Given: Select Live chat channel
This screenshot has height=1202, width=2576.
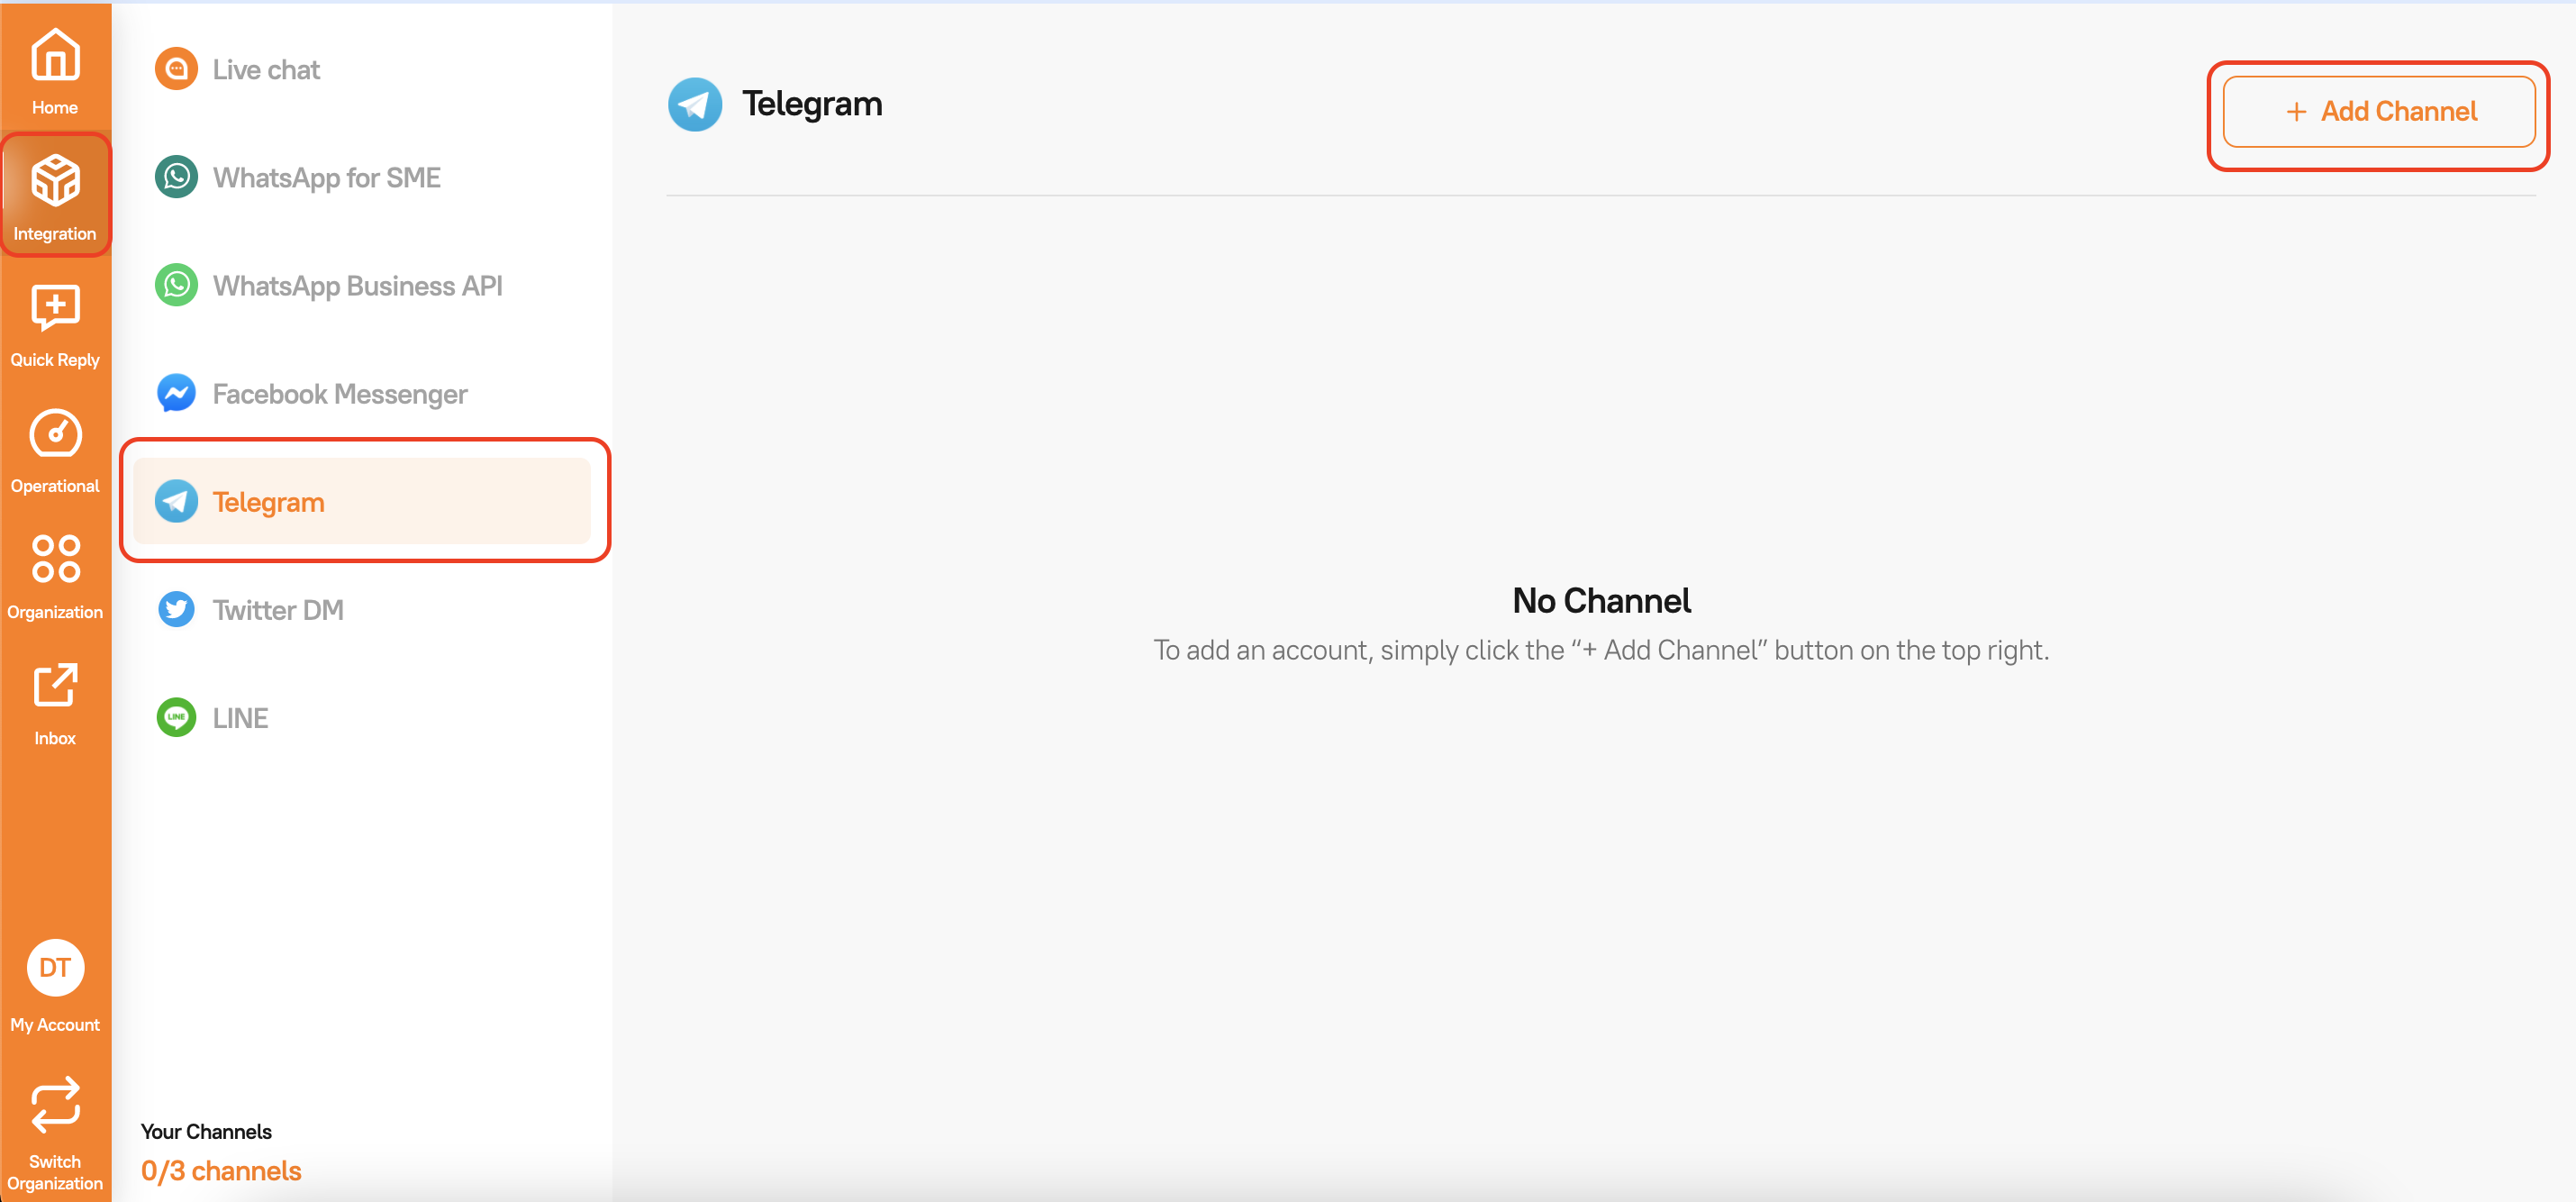Looking at the screenshot, I should pos(266,70).
